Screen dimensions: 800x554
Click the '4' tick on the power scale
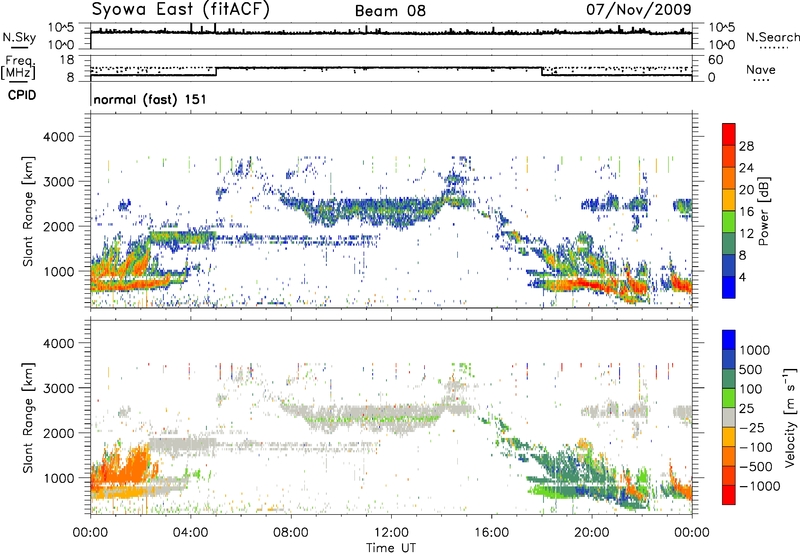(742, 277)
